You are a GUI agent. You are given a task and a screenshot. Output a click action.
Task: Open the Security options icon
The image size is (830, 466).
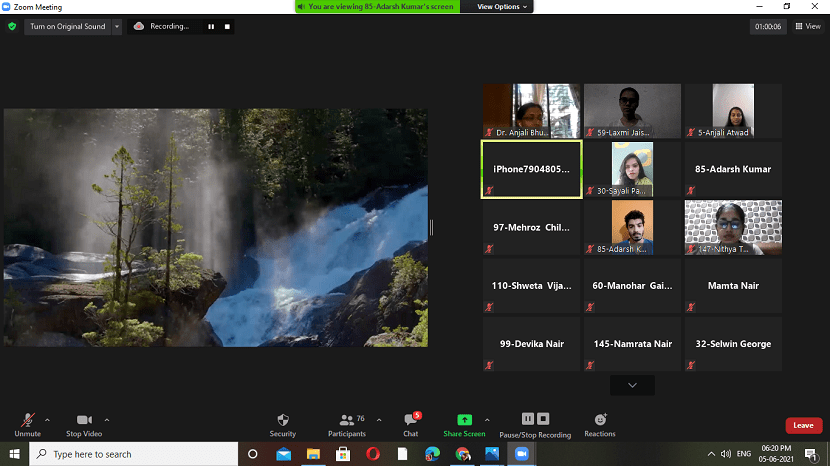point(283,420)
